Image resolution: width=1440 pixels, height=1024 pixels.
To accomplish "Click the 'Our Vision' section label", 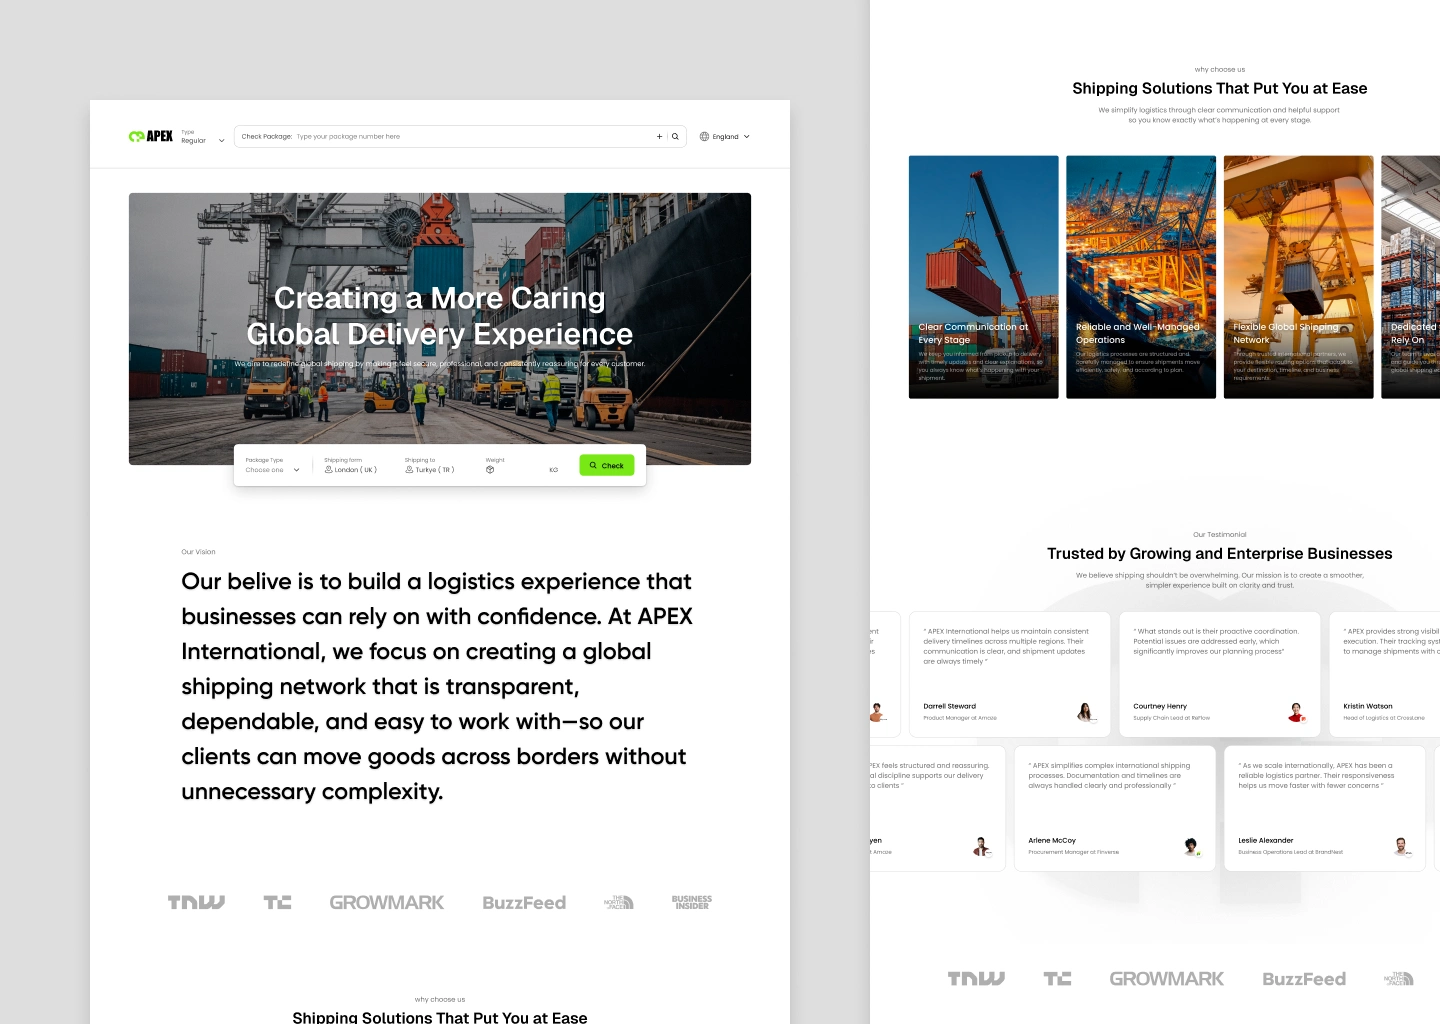I will [198, 552].
